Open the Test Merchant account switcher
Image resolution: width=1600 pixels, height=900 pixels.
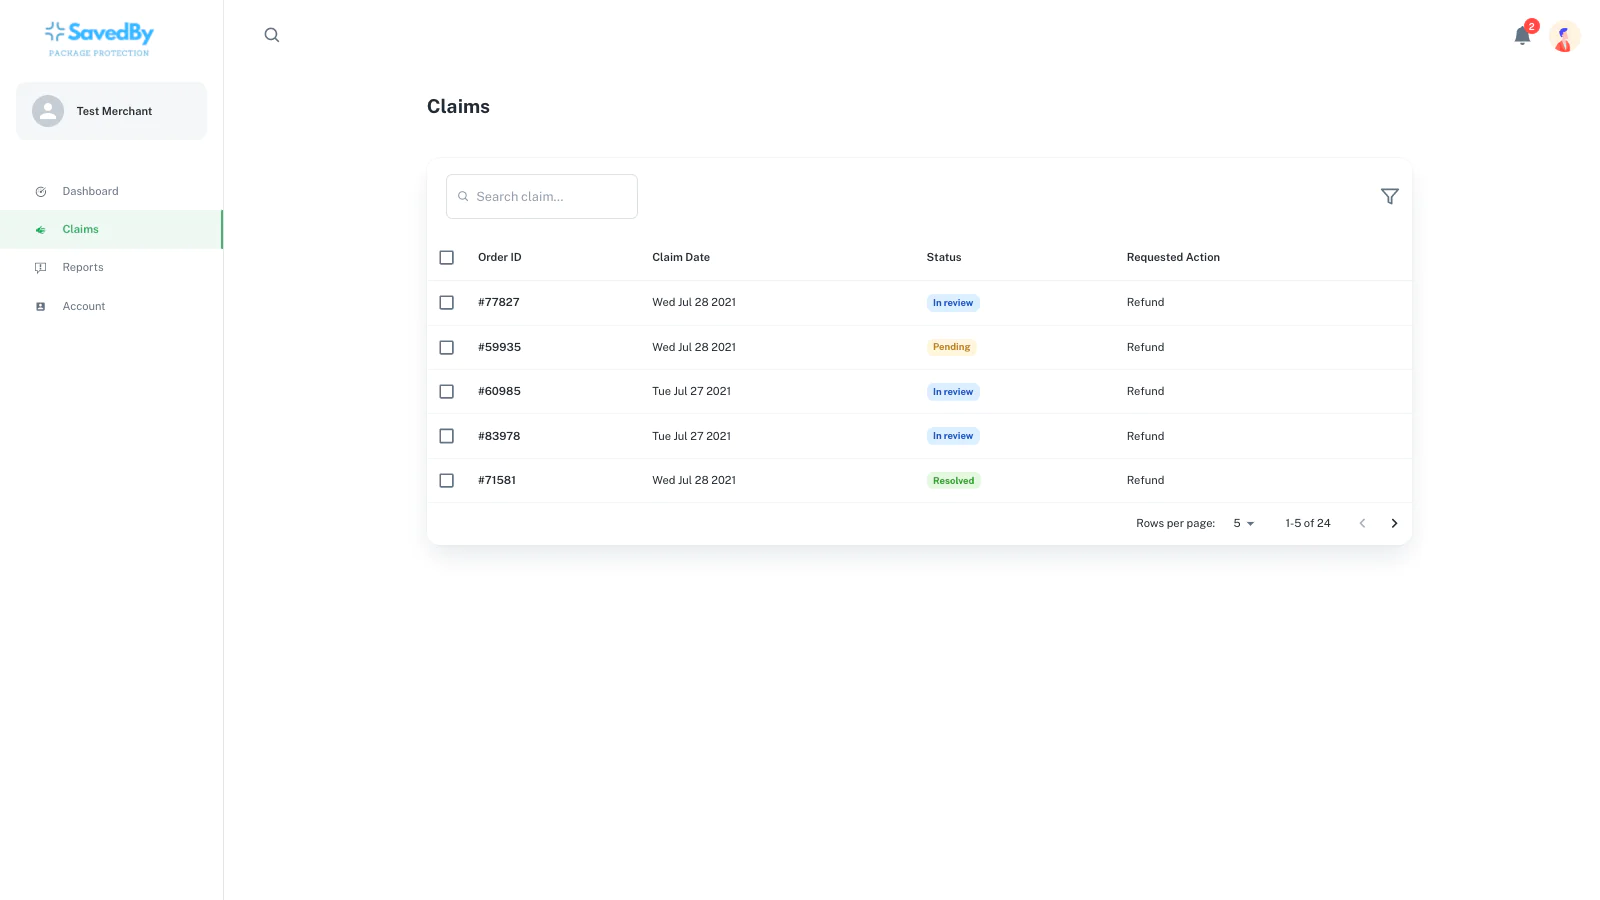pos(111,111)
